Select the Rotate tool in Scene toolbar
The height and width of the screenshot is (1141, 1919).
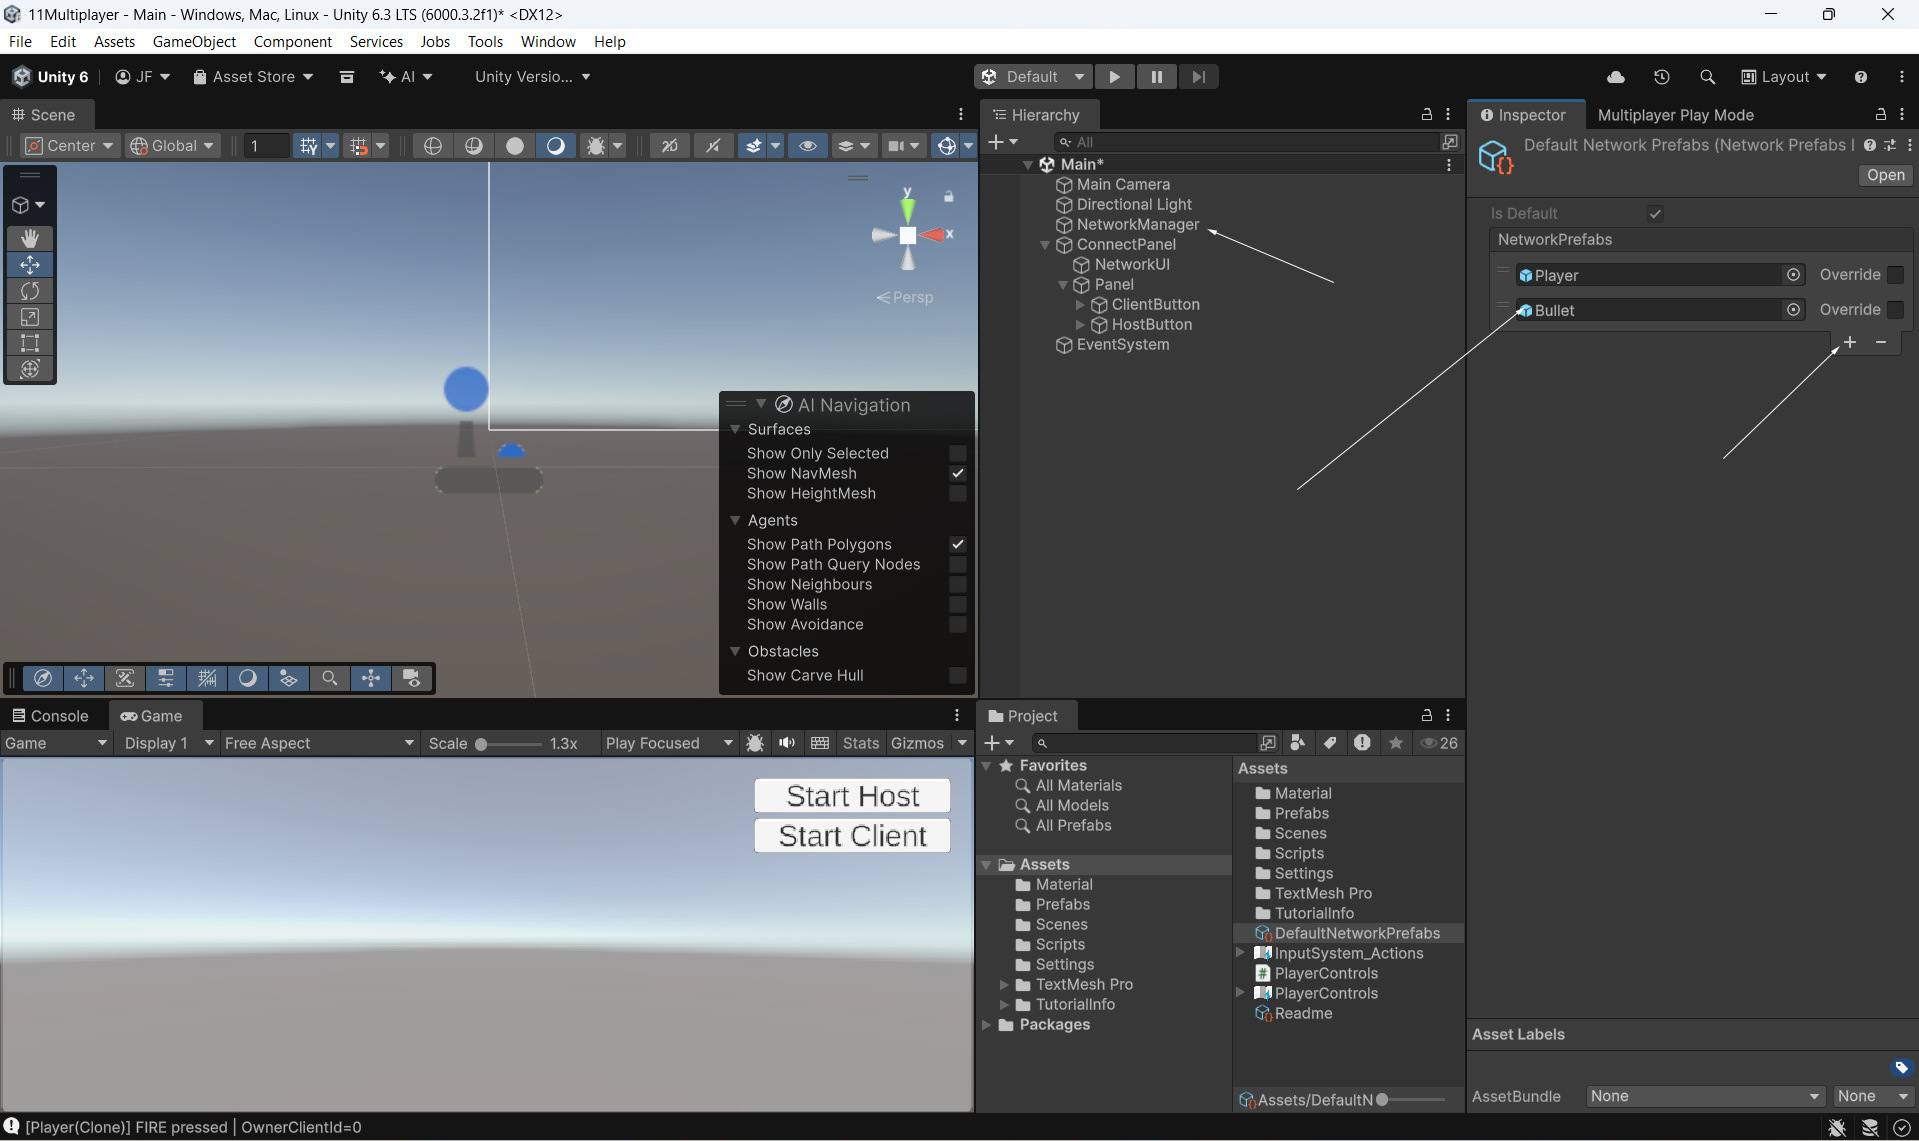click(30, 291)
